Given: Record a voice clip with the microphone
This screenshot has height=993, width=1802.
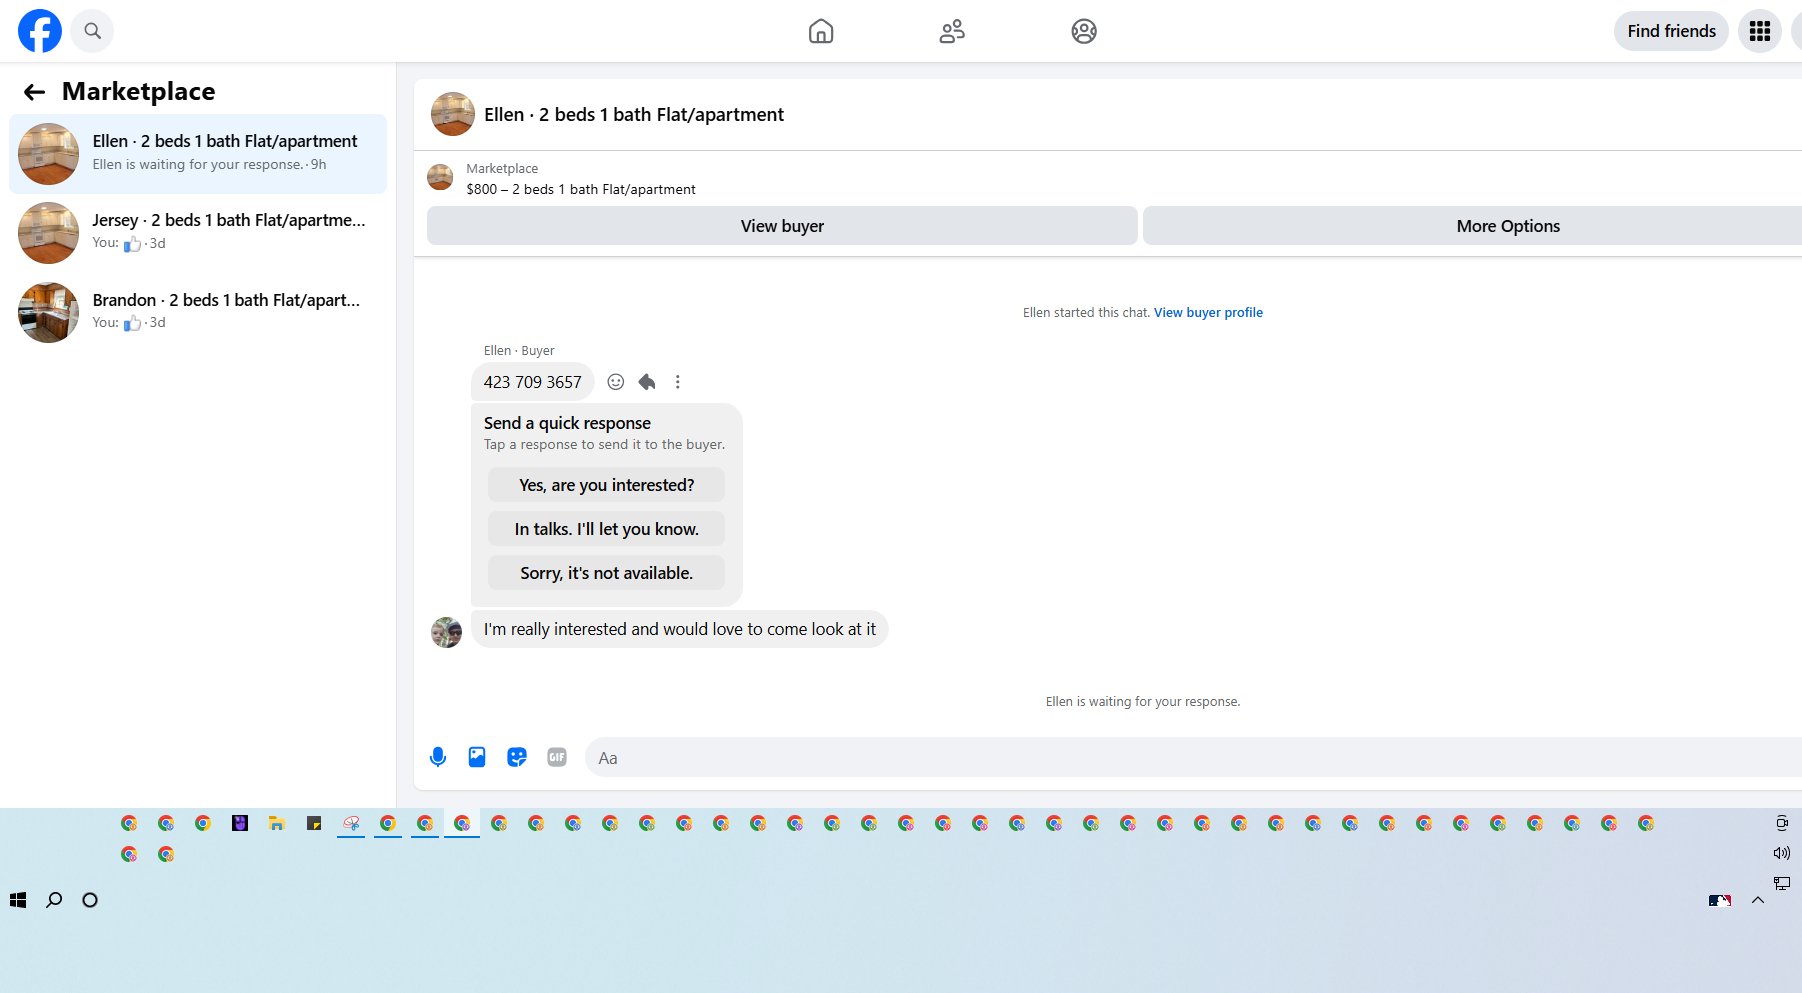Looking at the screenshot, I should point(438,757).
